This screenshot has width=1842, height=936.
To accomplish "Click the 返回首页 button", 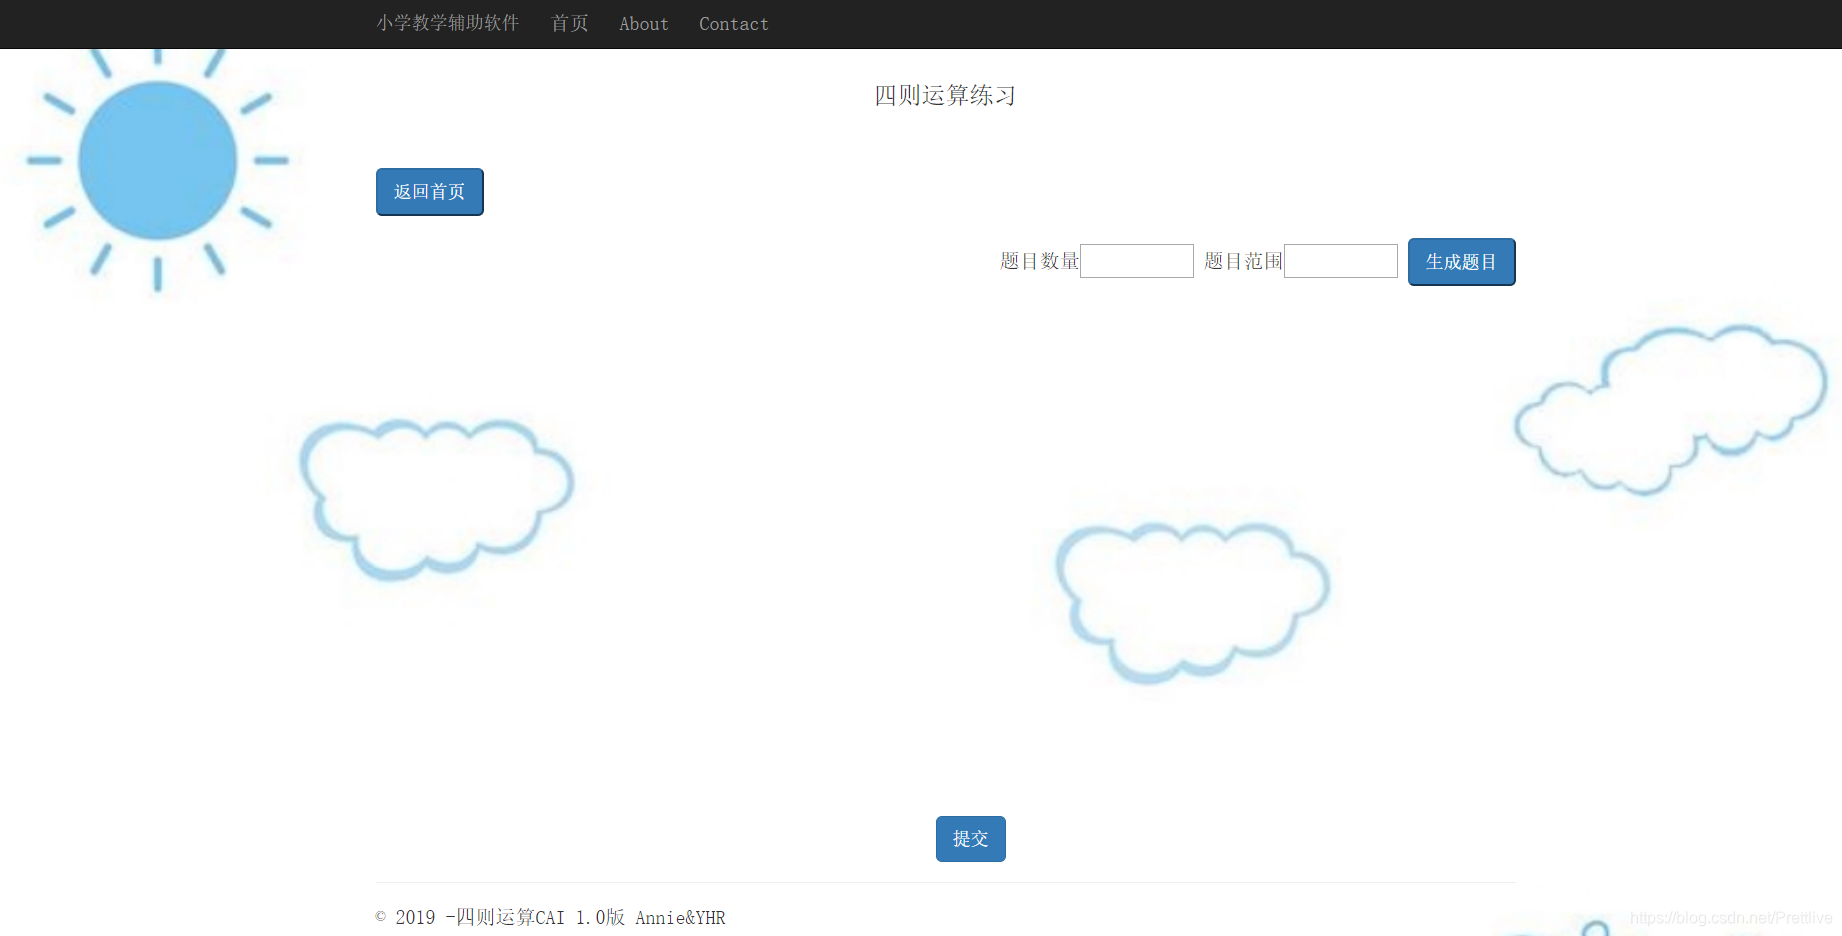I will coord(429,191).
